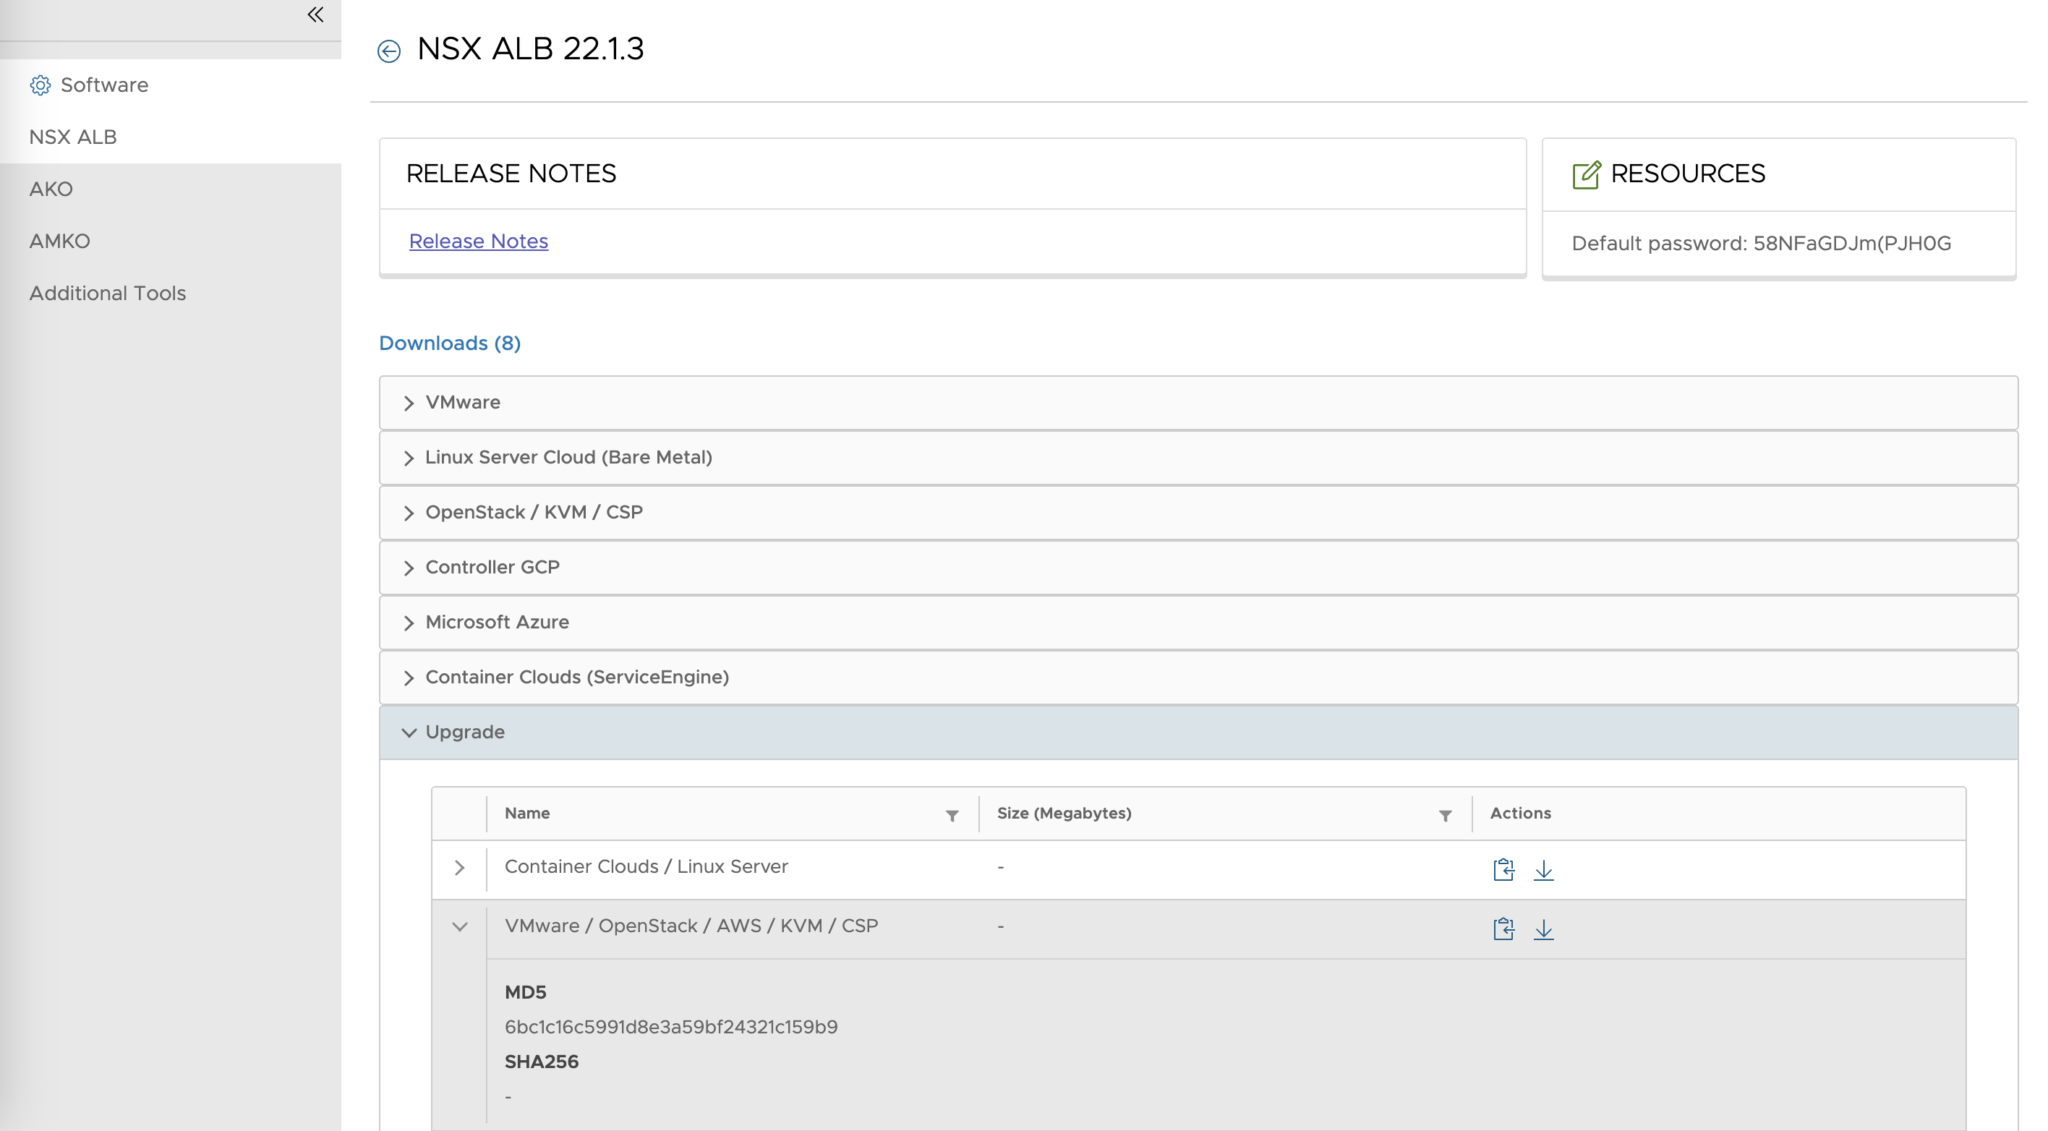Collapse the VMware / OpenStack / AWS row
The height and width of the screenshot is (1131, 2048).
pos(459,927)
